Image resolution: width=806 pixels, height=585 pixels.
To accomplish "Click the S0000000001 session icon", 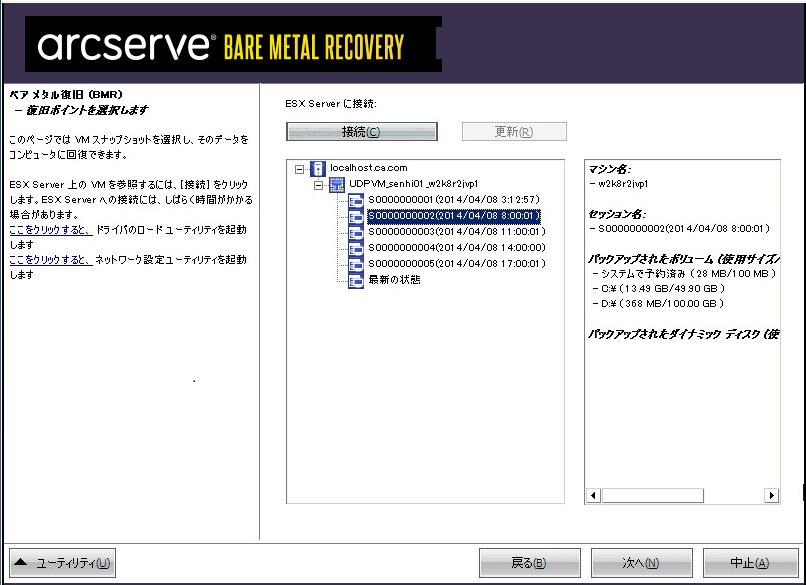I will [x=356, y=200].
